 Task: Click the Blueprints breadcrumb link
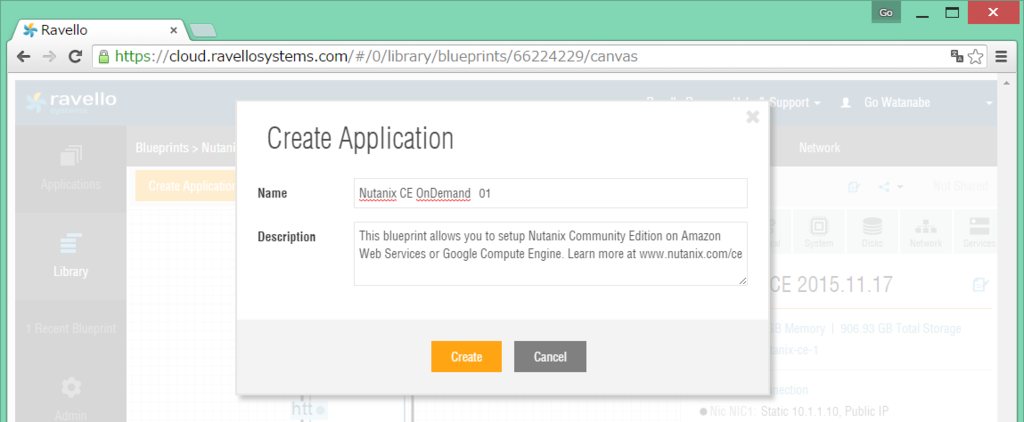tap(161, 148)
